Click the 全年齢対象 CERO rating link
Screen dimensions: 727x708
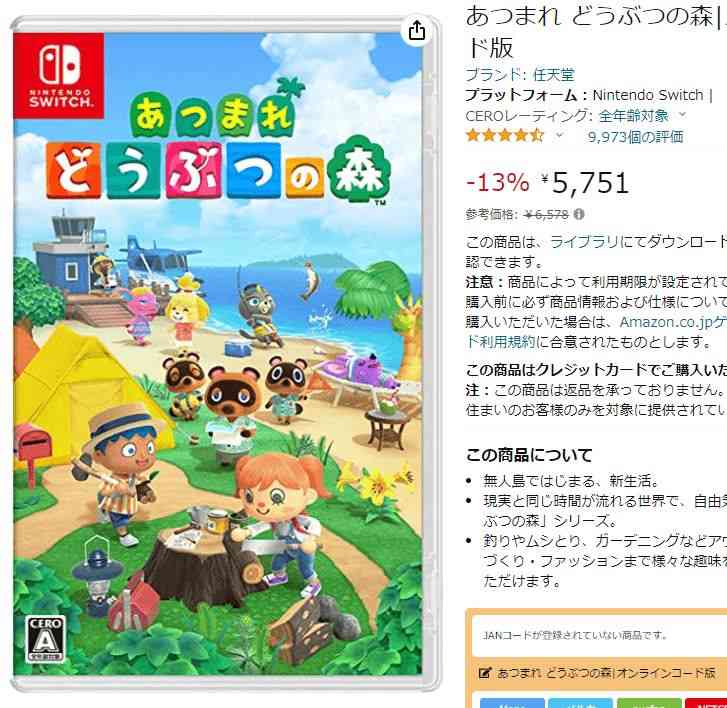(633, 115)
